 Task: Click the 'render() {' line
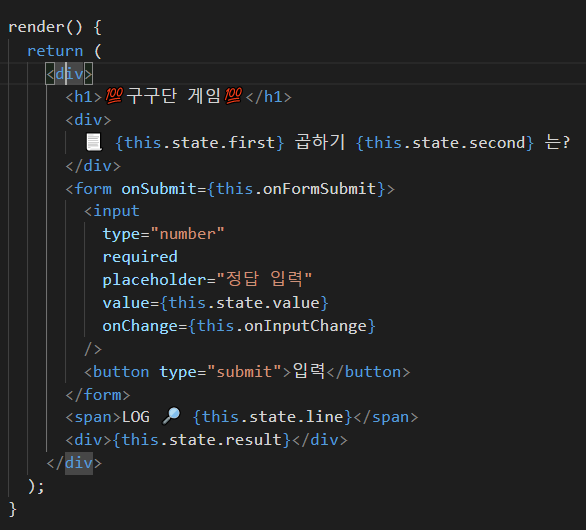click(x=55, y=27)
